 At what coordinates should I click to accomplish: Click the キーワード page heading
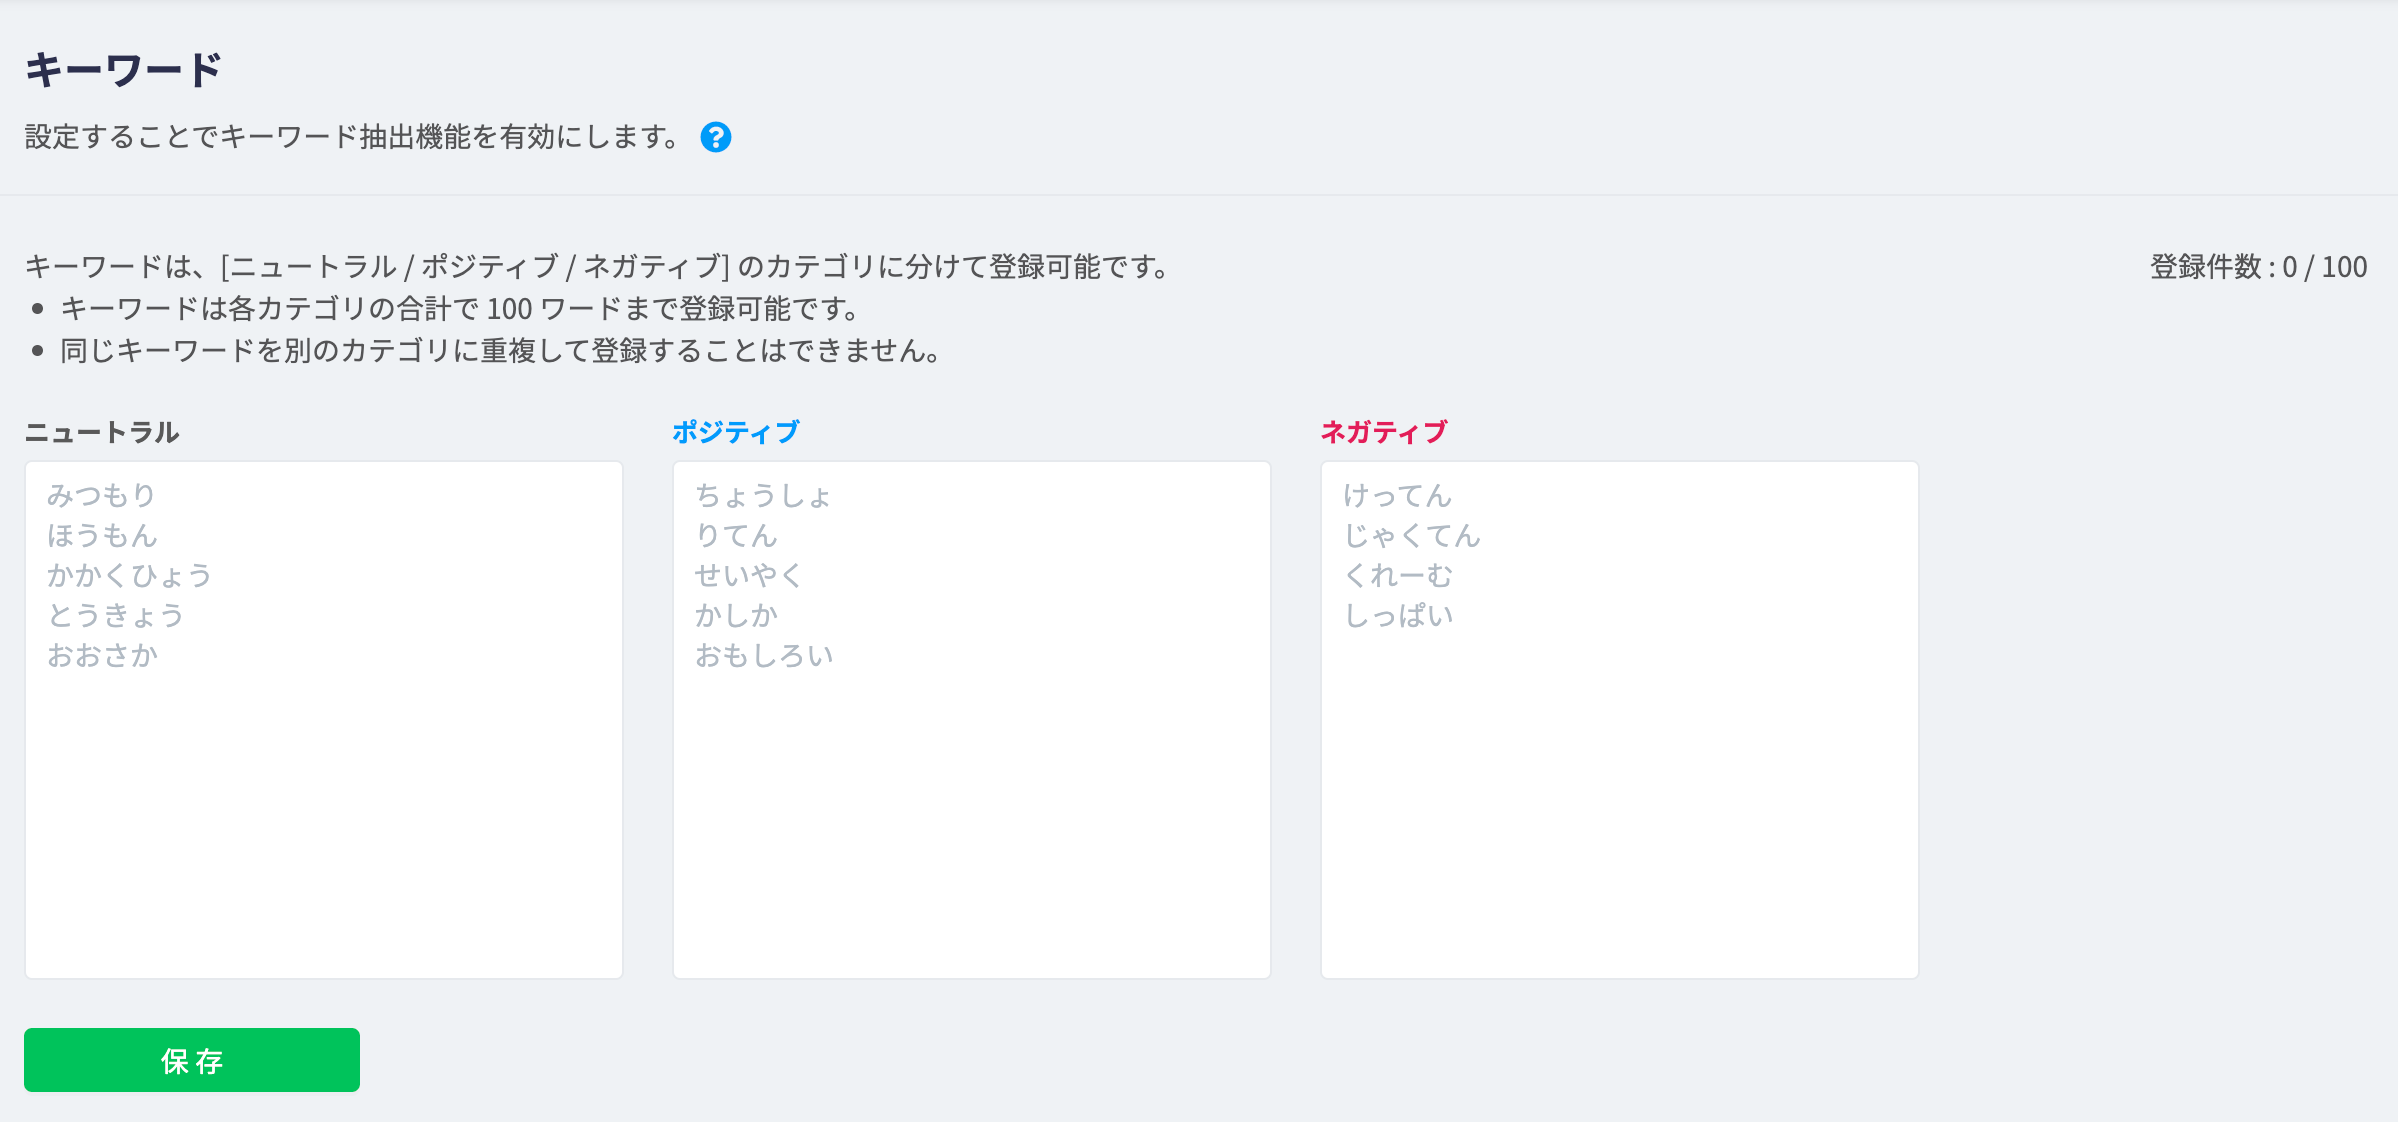(123, 70)
